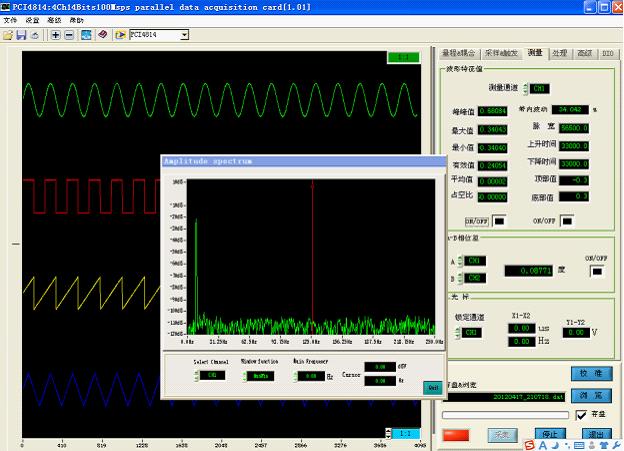This screenshot has width=624, height=451.
Task: Click the open folder toolbar icon
Action: click(x=8, y=35)
